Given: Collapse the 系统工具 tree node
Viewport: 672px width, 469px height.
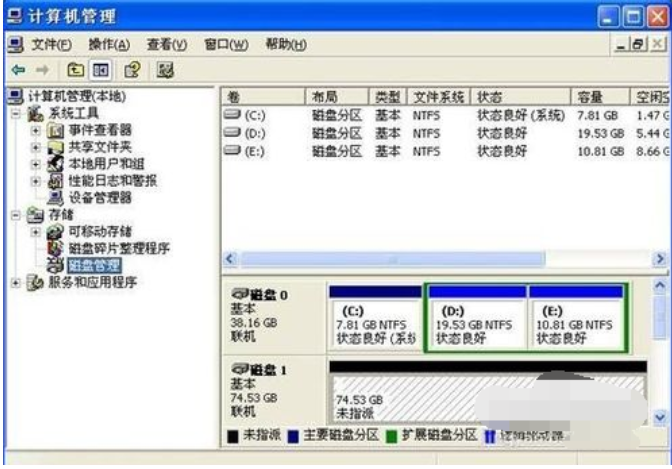Looking at the screenshot, I should coord(16,113).
